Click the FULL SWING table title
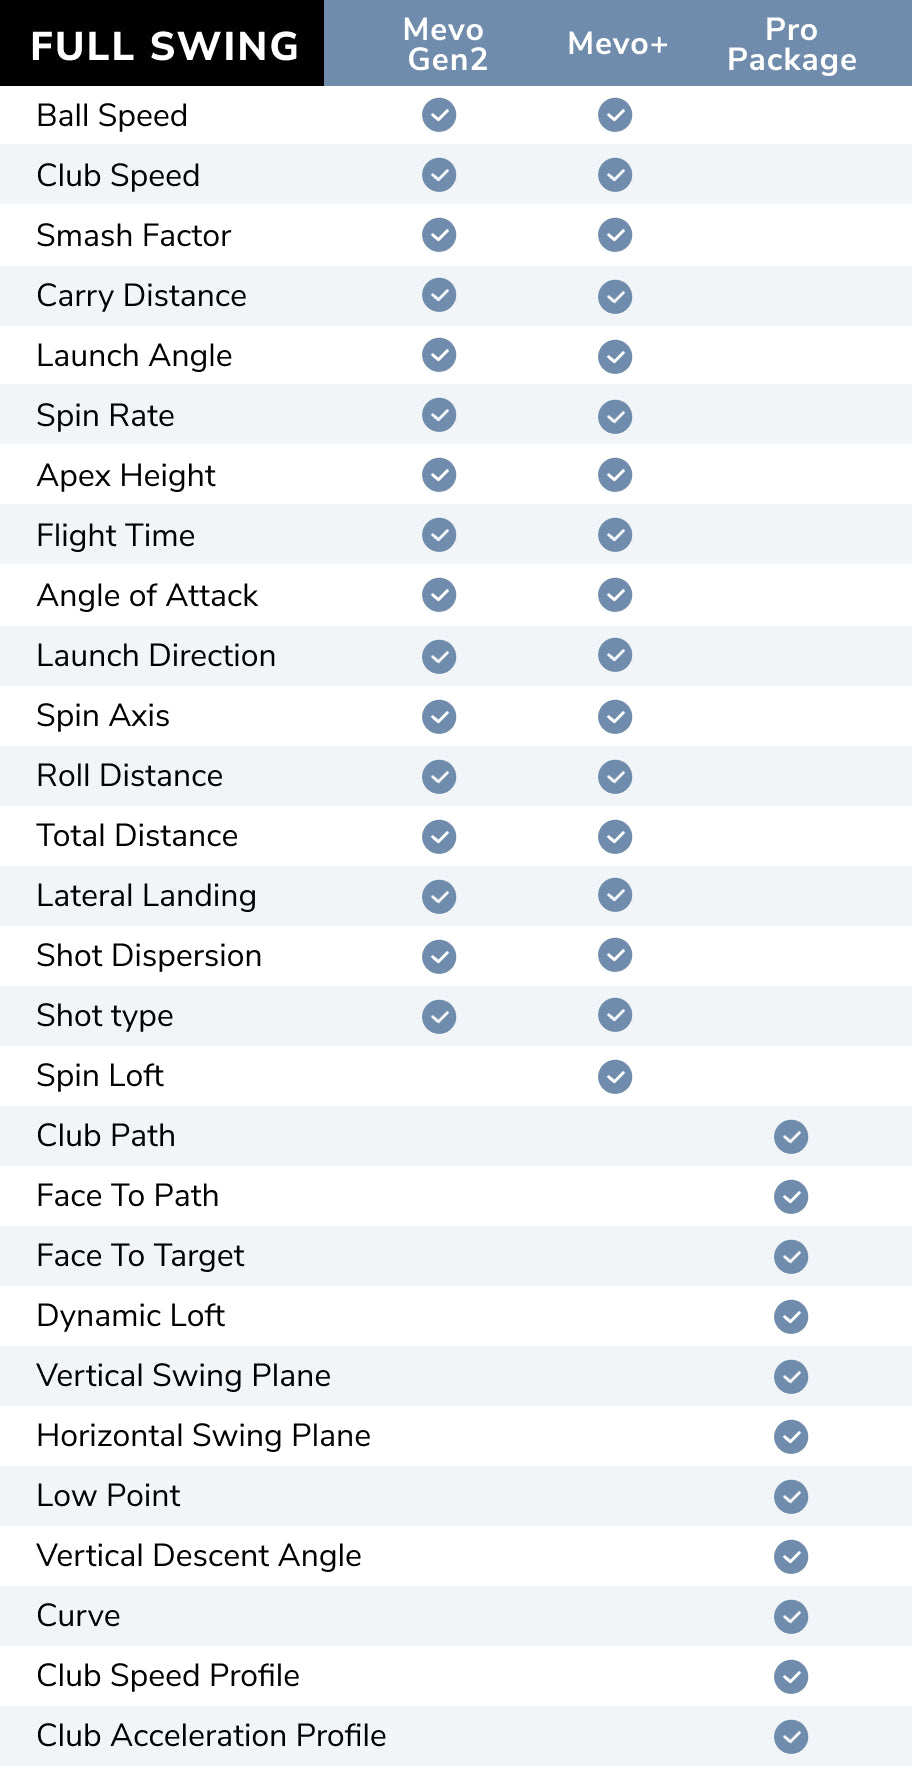 tap(164, 46)
